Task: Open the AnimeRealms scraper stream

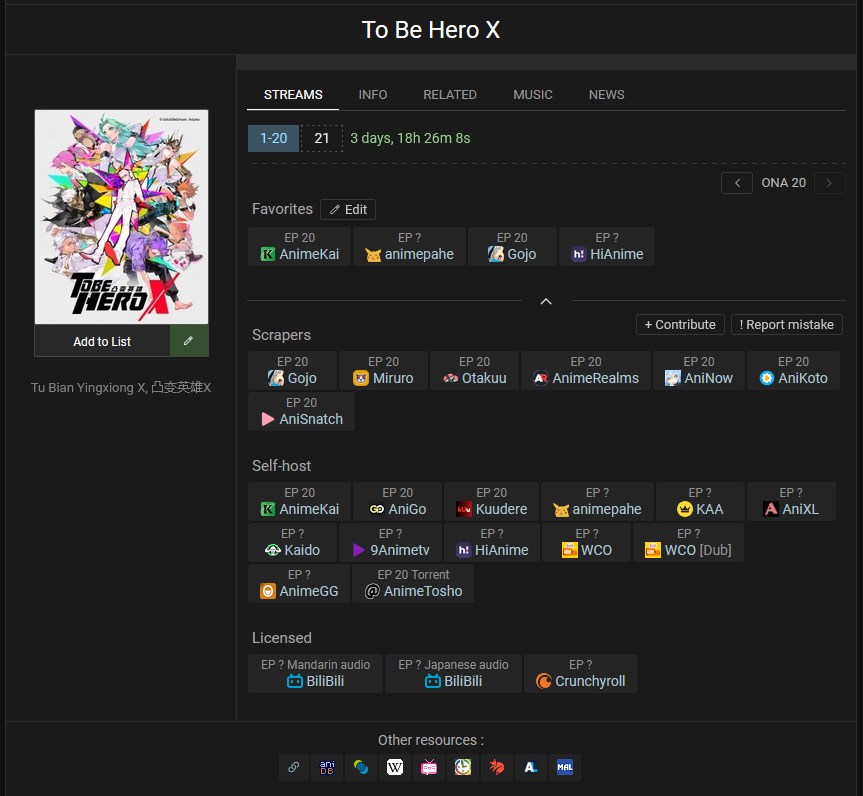Action: click(x=586, y=370)
